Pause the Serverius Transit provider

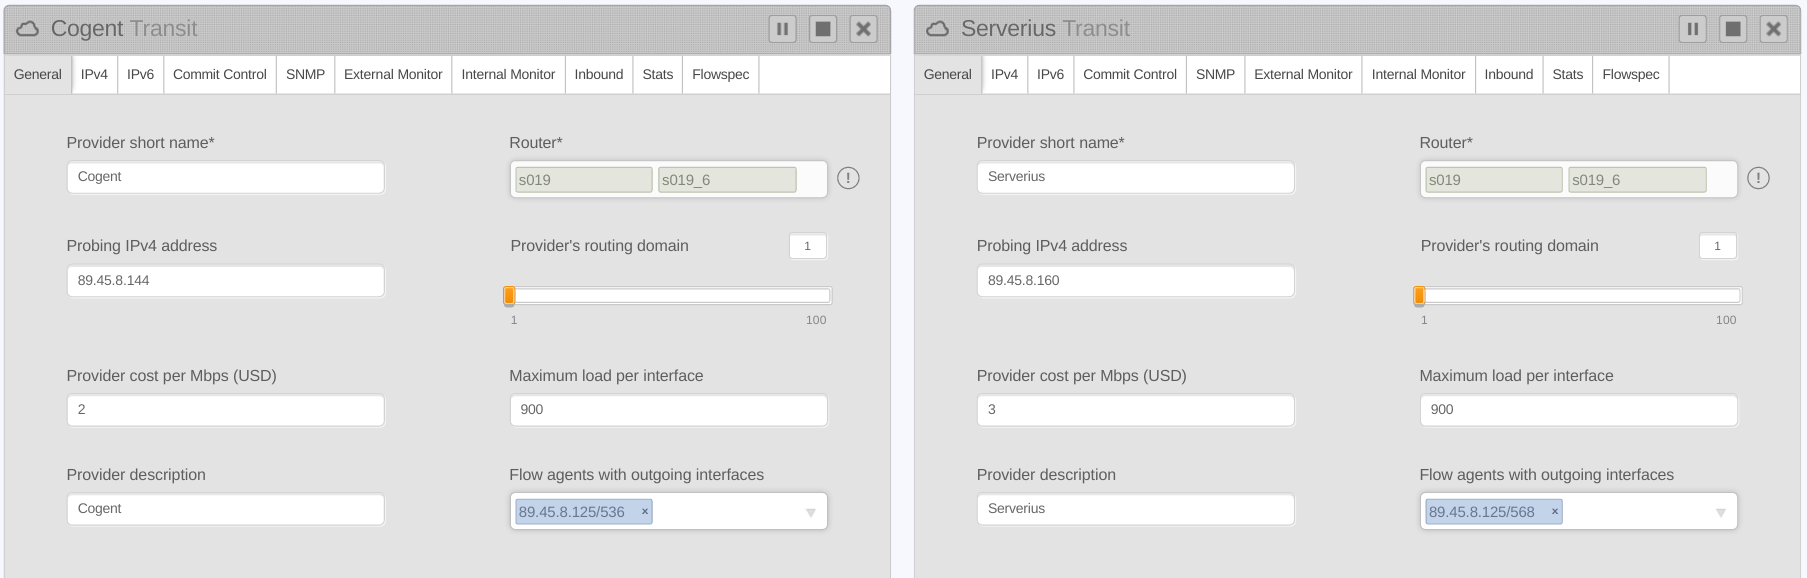click(1692, 29)
